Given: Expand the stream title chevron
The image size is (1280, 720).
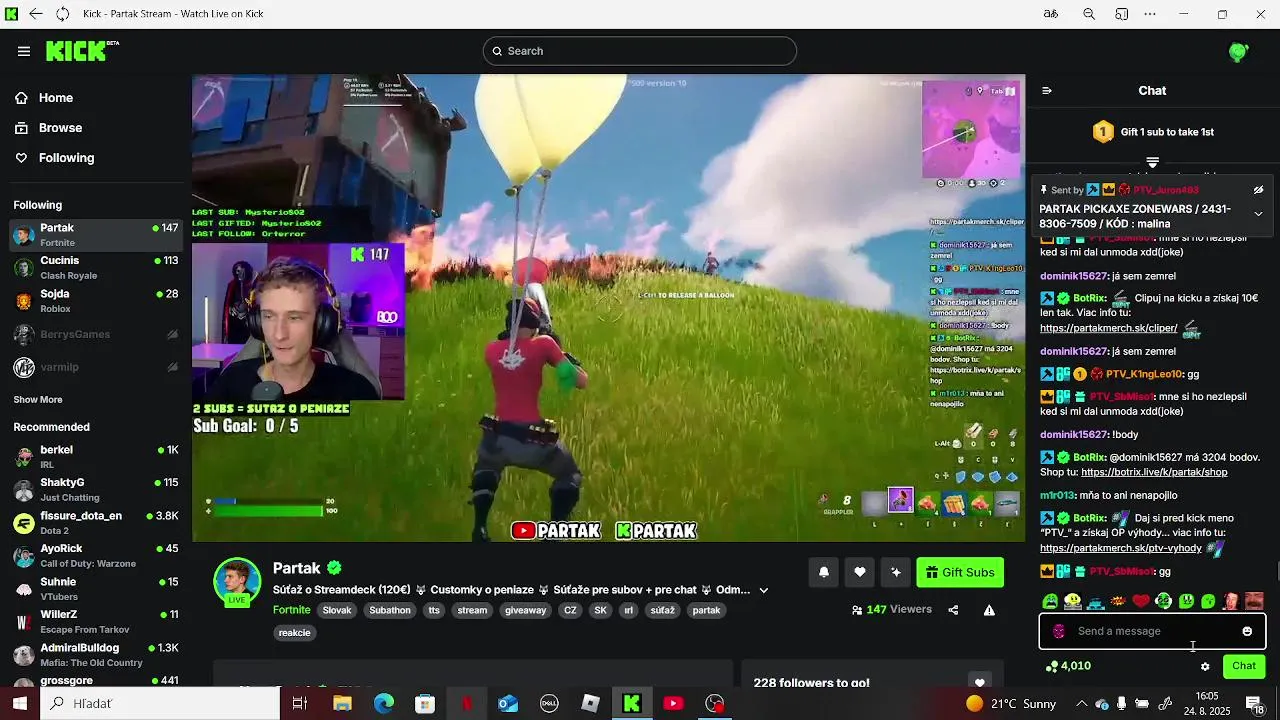Looking at the screenshot, I should click(764, 590).
